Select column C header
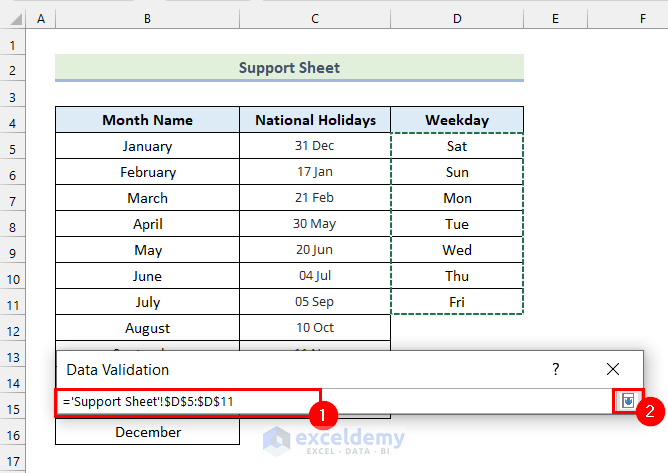This screenshot has width=668, height=473. [x=315, y=19]
